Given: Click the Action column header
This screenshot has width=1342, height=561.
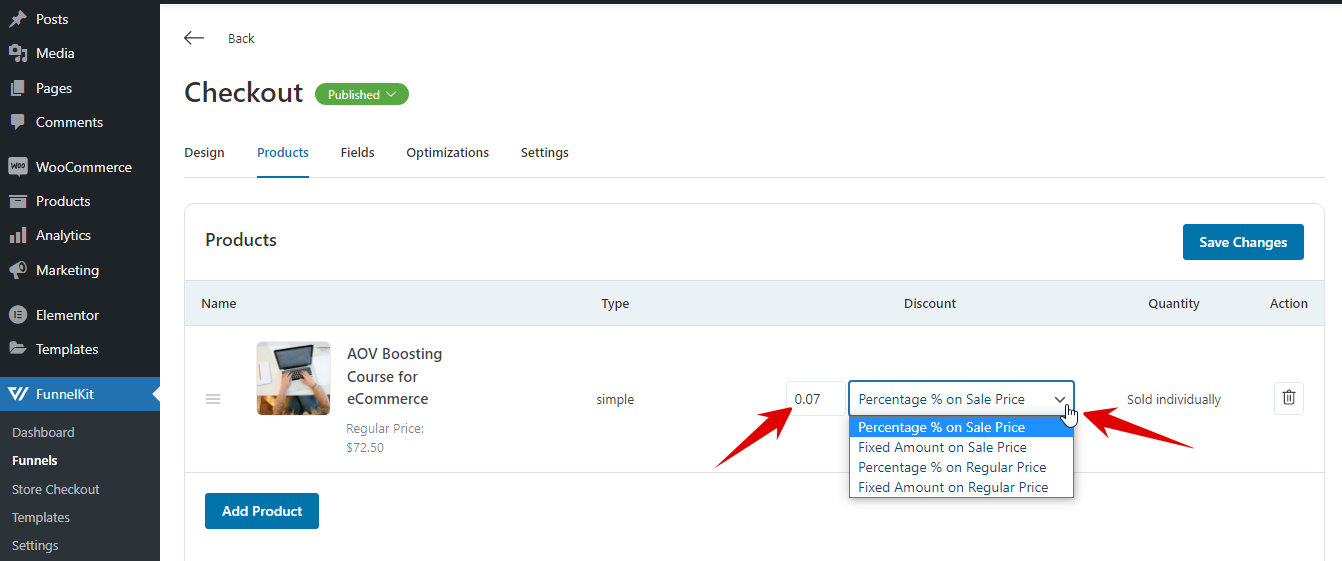Looking at the screenshot, I should pos(1289,303).
